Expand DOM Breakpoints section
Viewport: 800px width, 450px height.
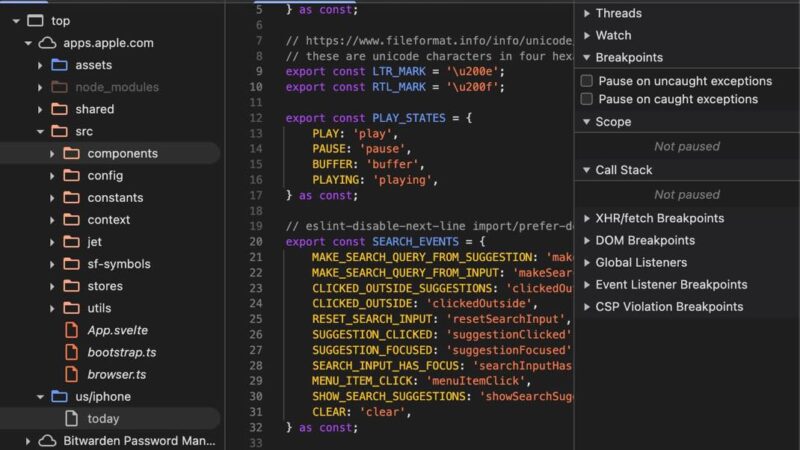587,240
